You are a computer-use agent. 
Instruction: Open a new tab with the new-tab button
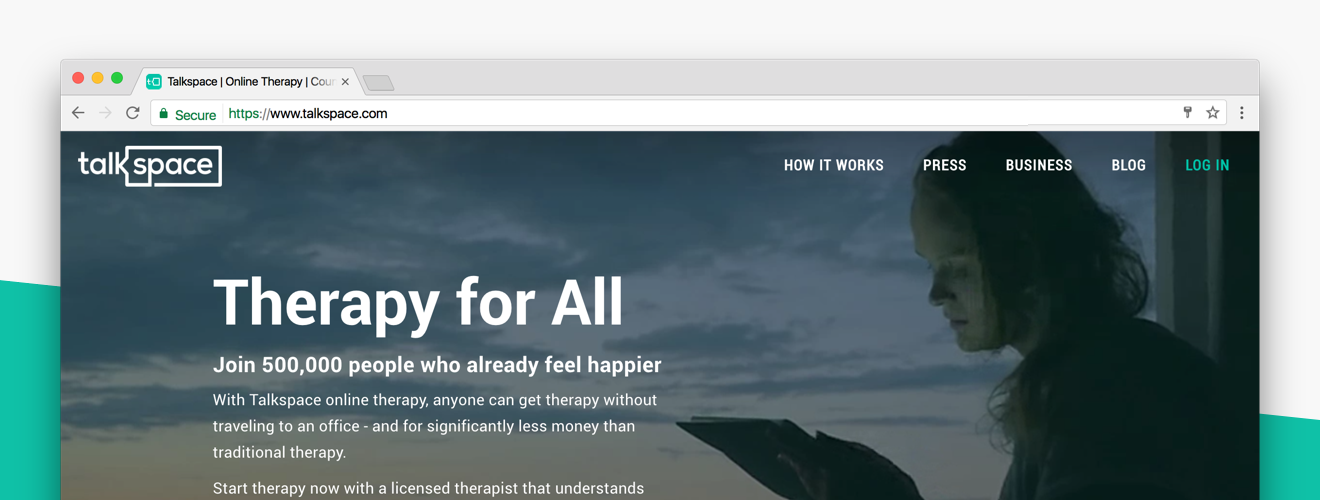coord(378,83)
